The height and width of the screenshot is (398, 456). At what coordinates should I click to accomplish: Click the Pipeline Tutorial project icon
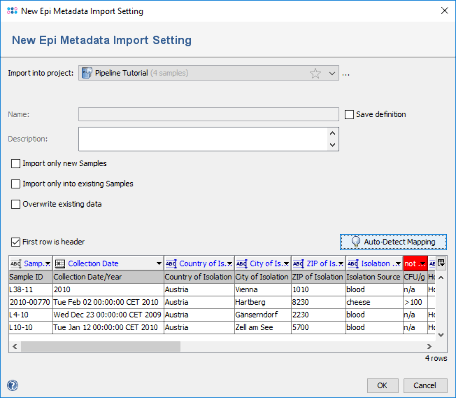87,73
